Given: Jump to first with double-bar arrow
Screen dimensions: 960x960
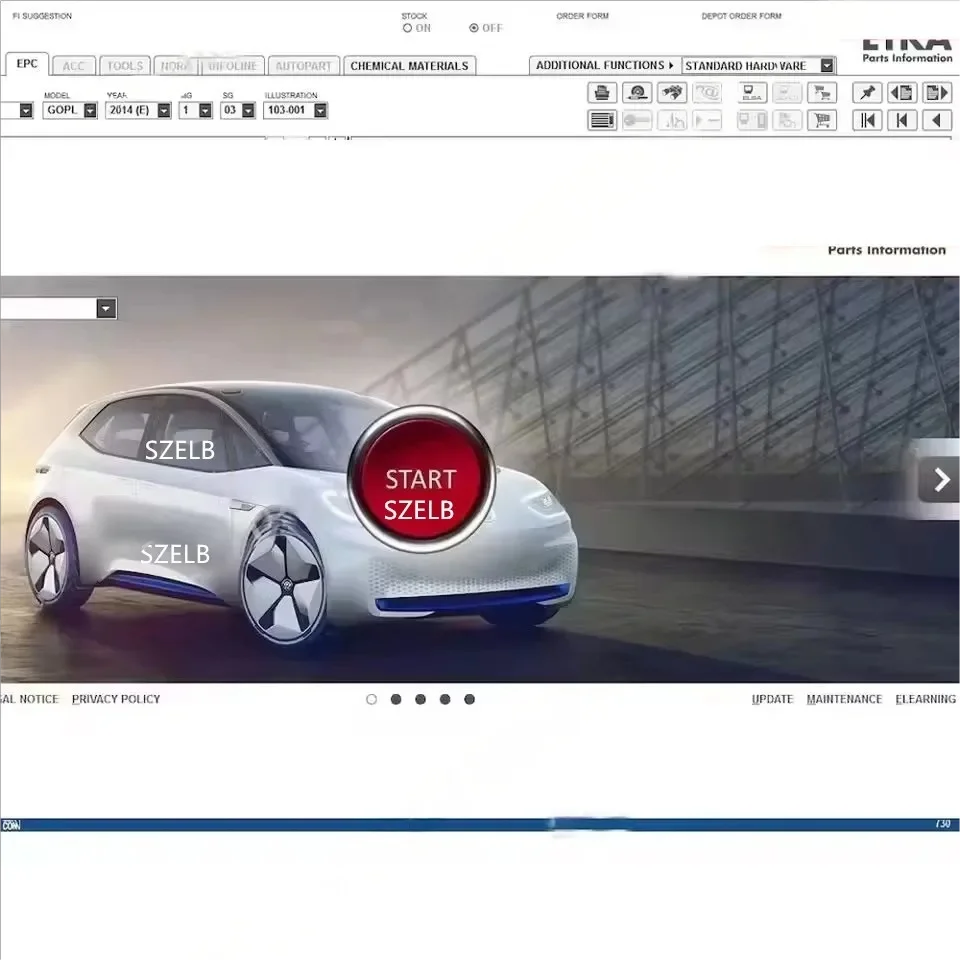Looking at the screenshot, I should (x=867, y=121).
